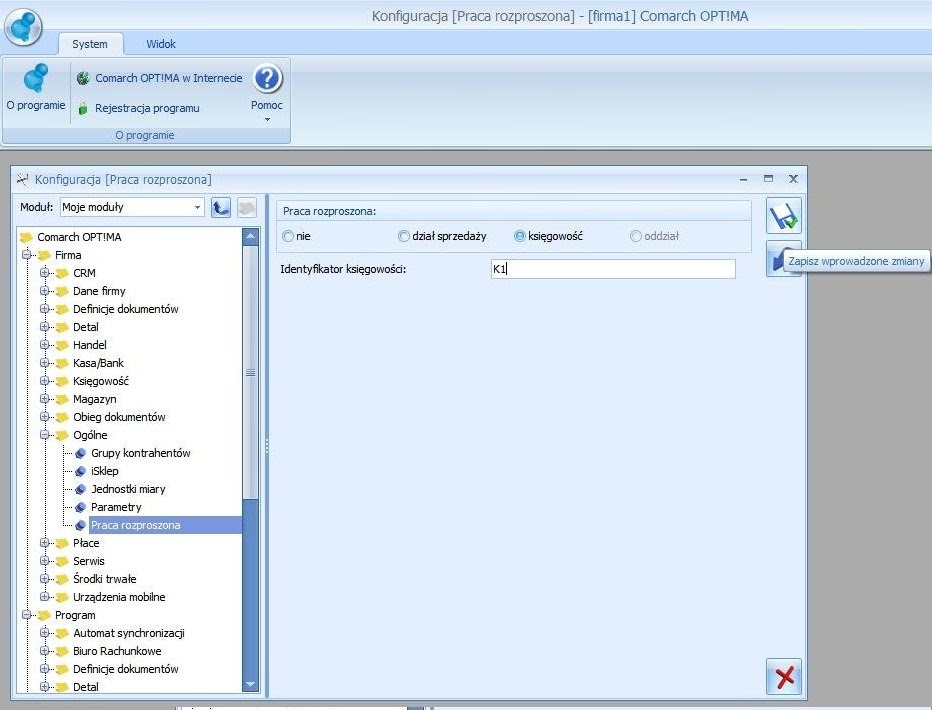Minimize the Konfiguracja window
Image resolution: width=932 pixels, height=710 pixels.
(x=744, y=179)
